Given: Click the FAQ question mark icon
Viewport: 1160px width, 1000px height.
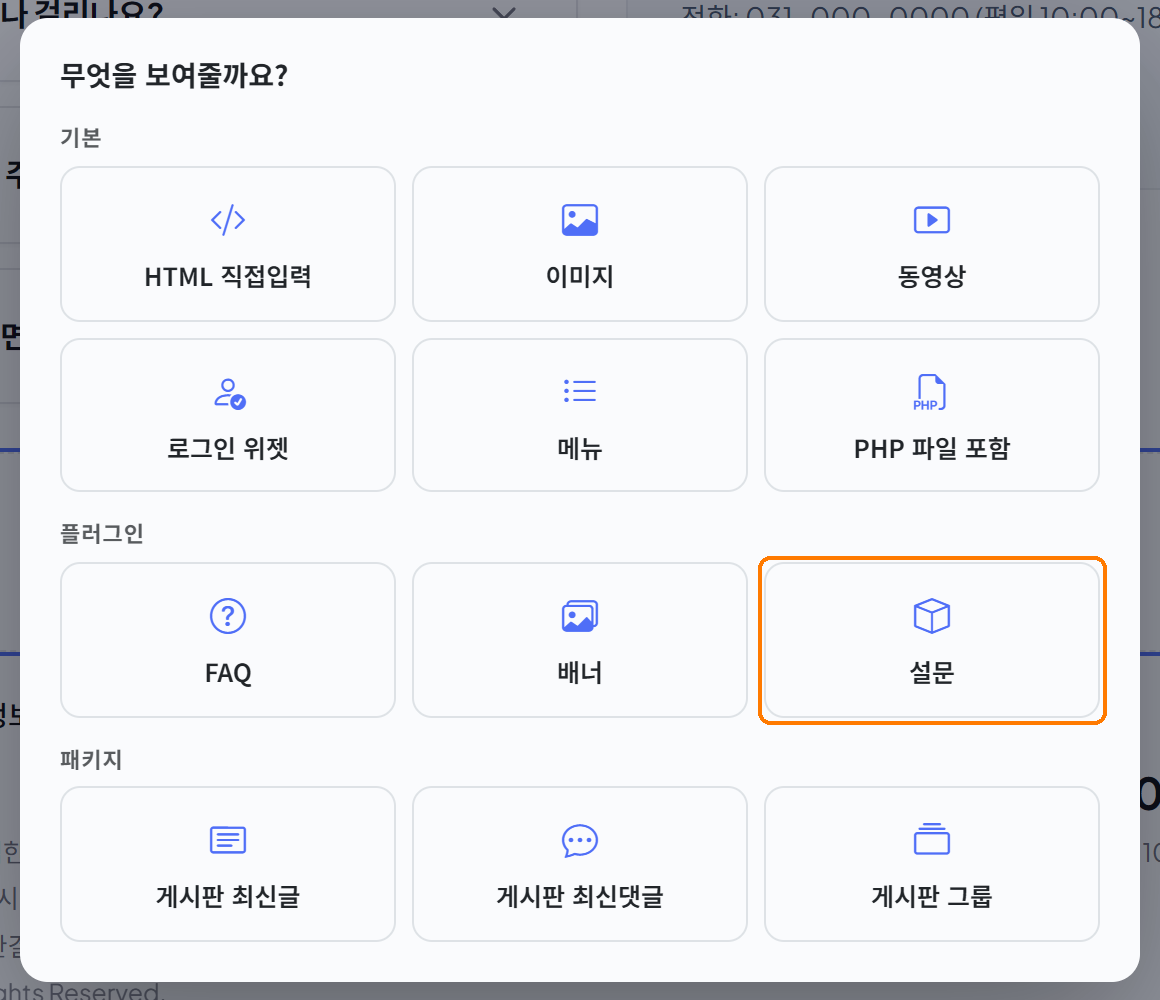Looking at the screenshot, I should tap(228, 616).
